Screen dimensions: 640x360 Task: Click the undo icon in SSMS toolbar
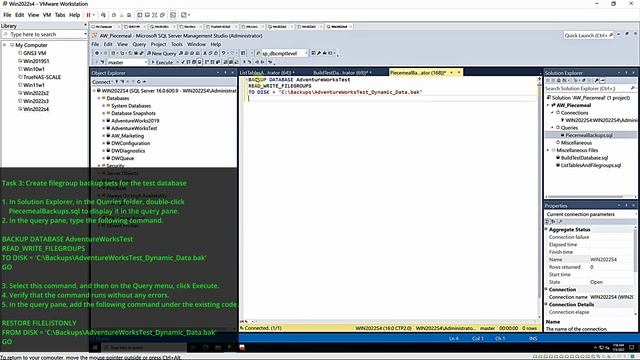click(x=223, y=53)
